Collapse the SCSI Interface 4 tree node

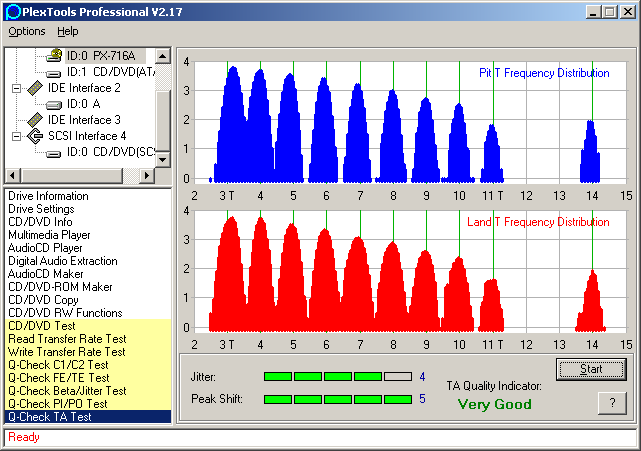(x=16, y=136)
